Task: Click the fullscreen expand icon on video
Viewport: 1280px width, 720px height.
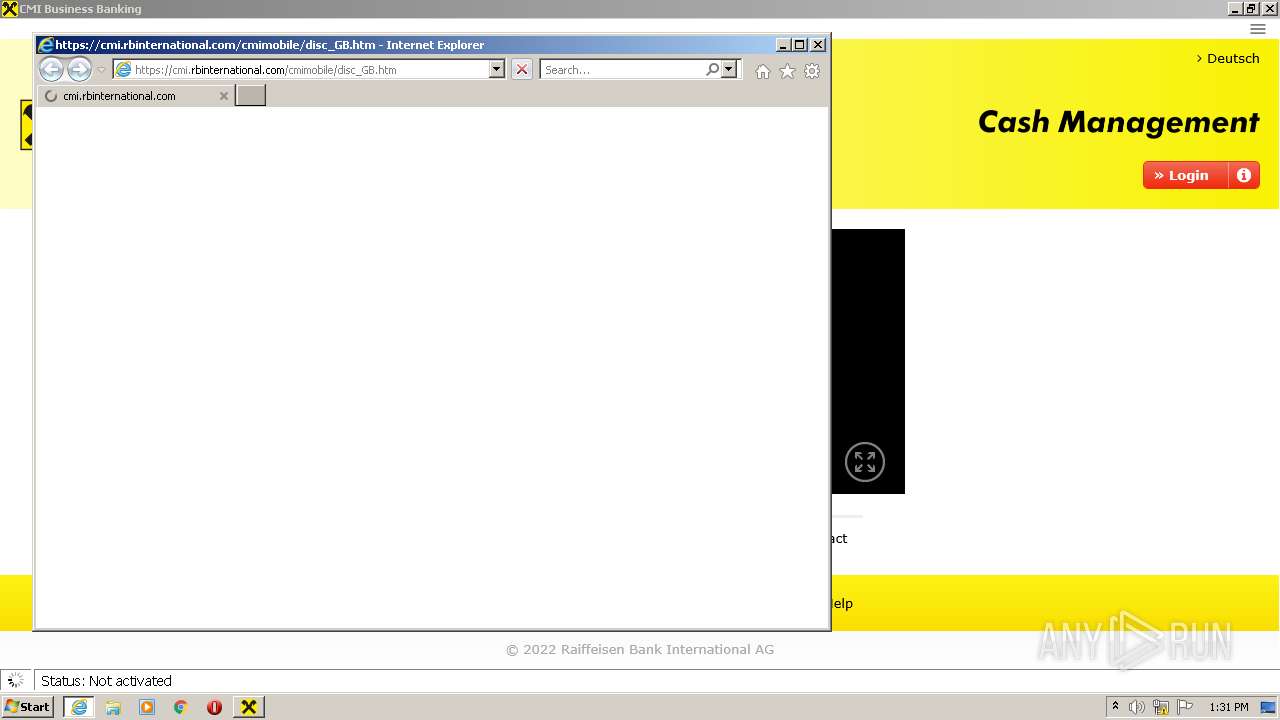Action: click(x=865, y=462)
